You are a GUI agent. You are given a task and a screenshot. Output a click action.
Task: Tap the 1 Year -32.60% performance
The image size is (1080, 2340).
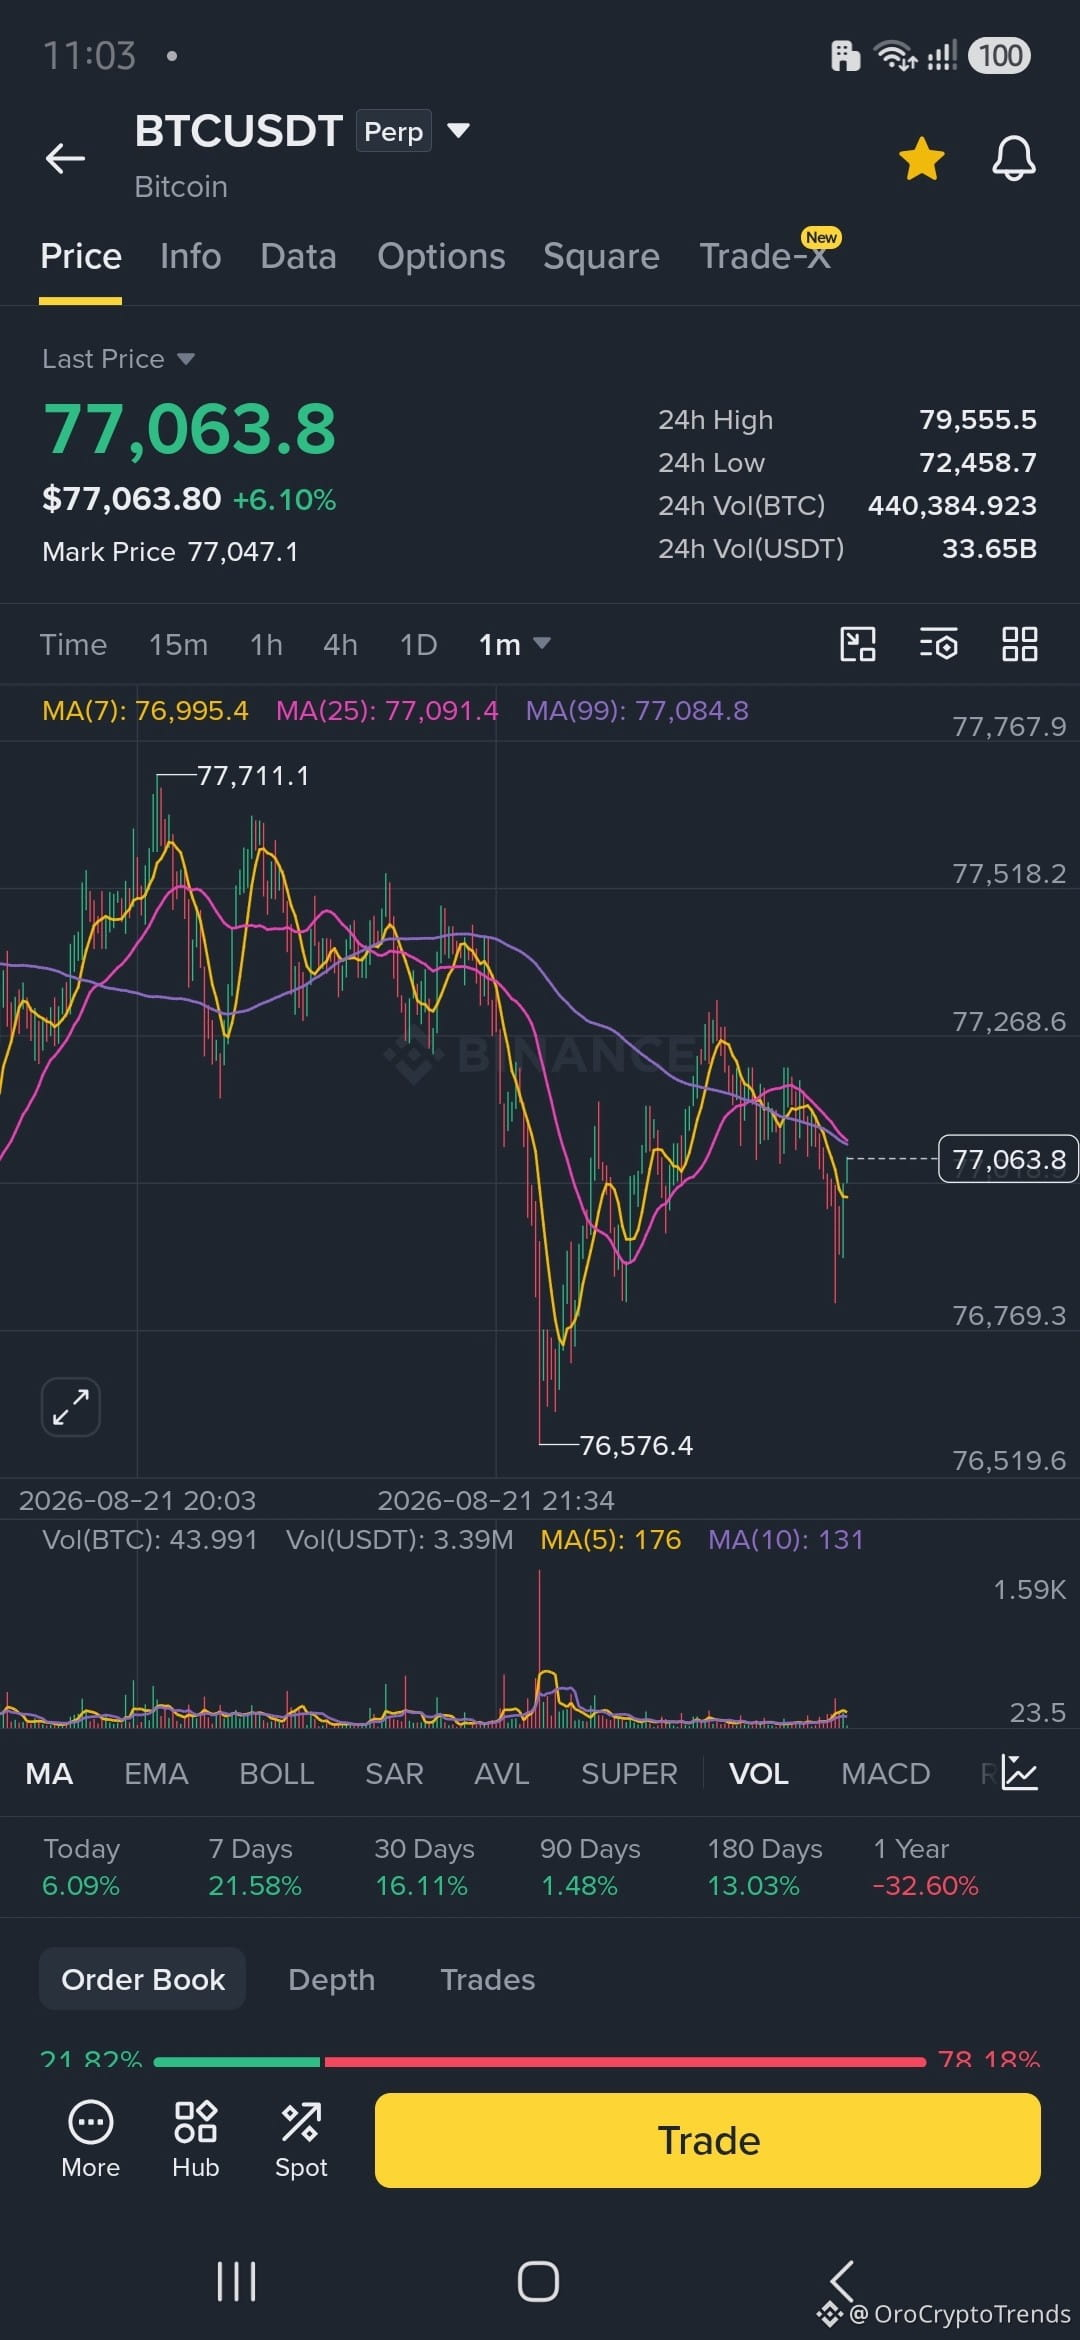[x=926, y=1867]
